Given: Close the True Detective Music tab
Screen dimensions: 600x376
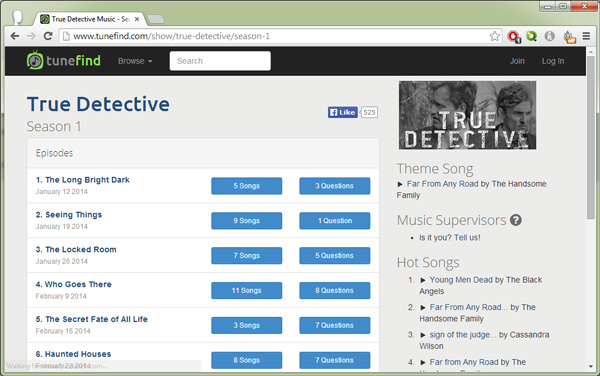Looking at the screenshot, I should 137,19.
